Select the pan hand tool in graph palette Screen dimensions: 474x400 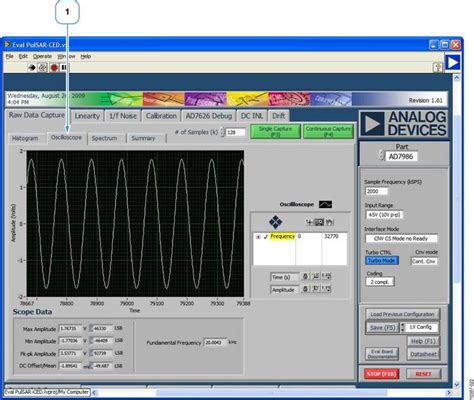(329, 222)
